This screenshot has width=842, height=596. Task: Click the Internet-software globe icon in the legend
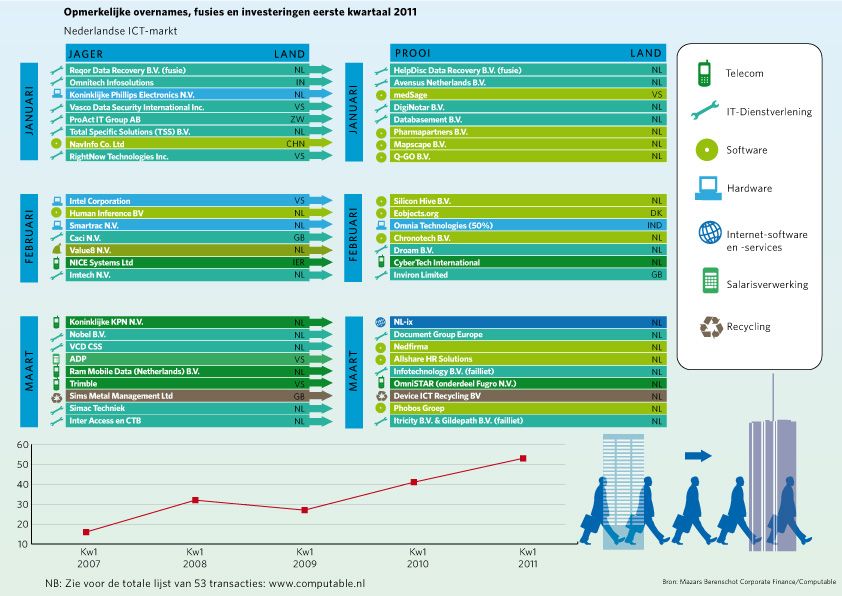(710, 232)
